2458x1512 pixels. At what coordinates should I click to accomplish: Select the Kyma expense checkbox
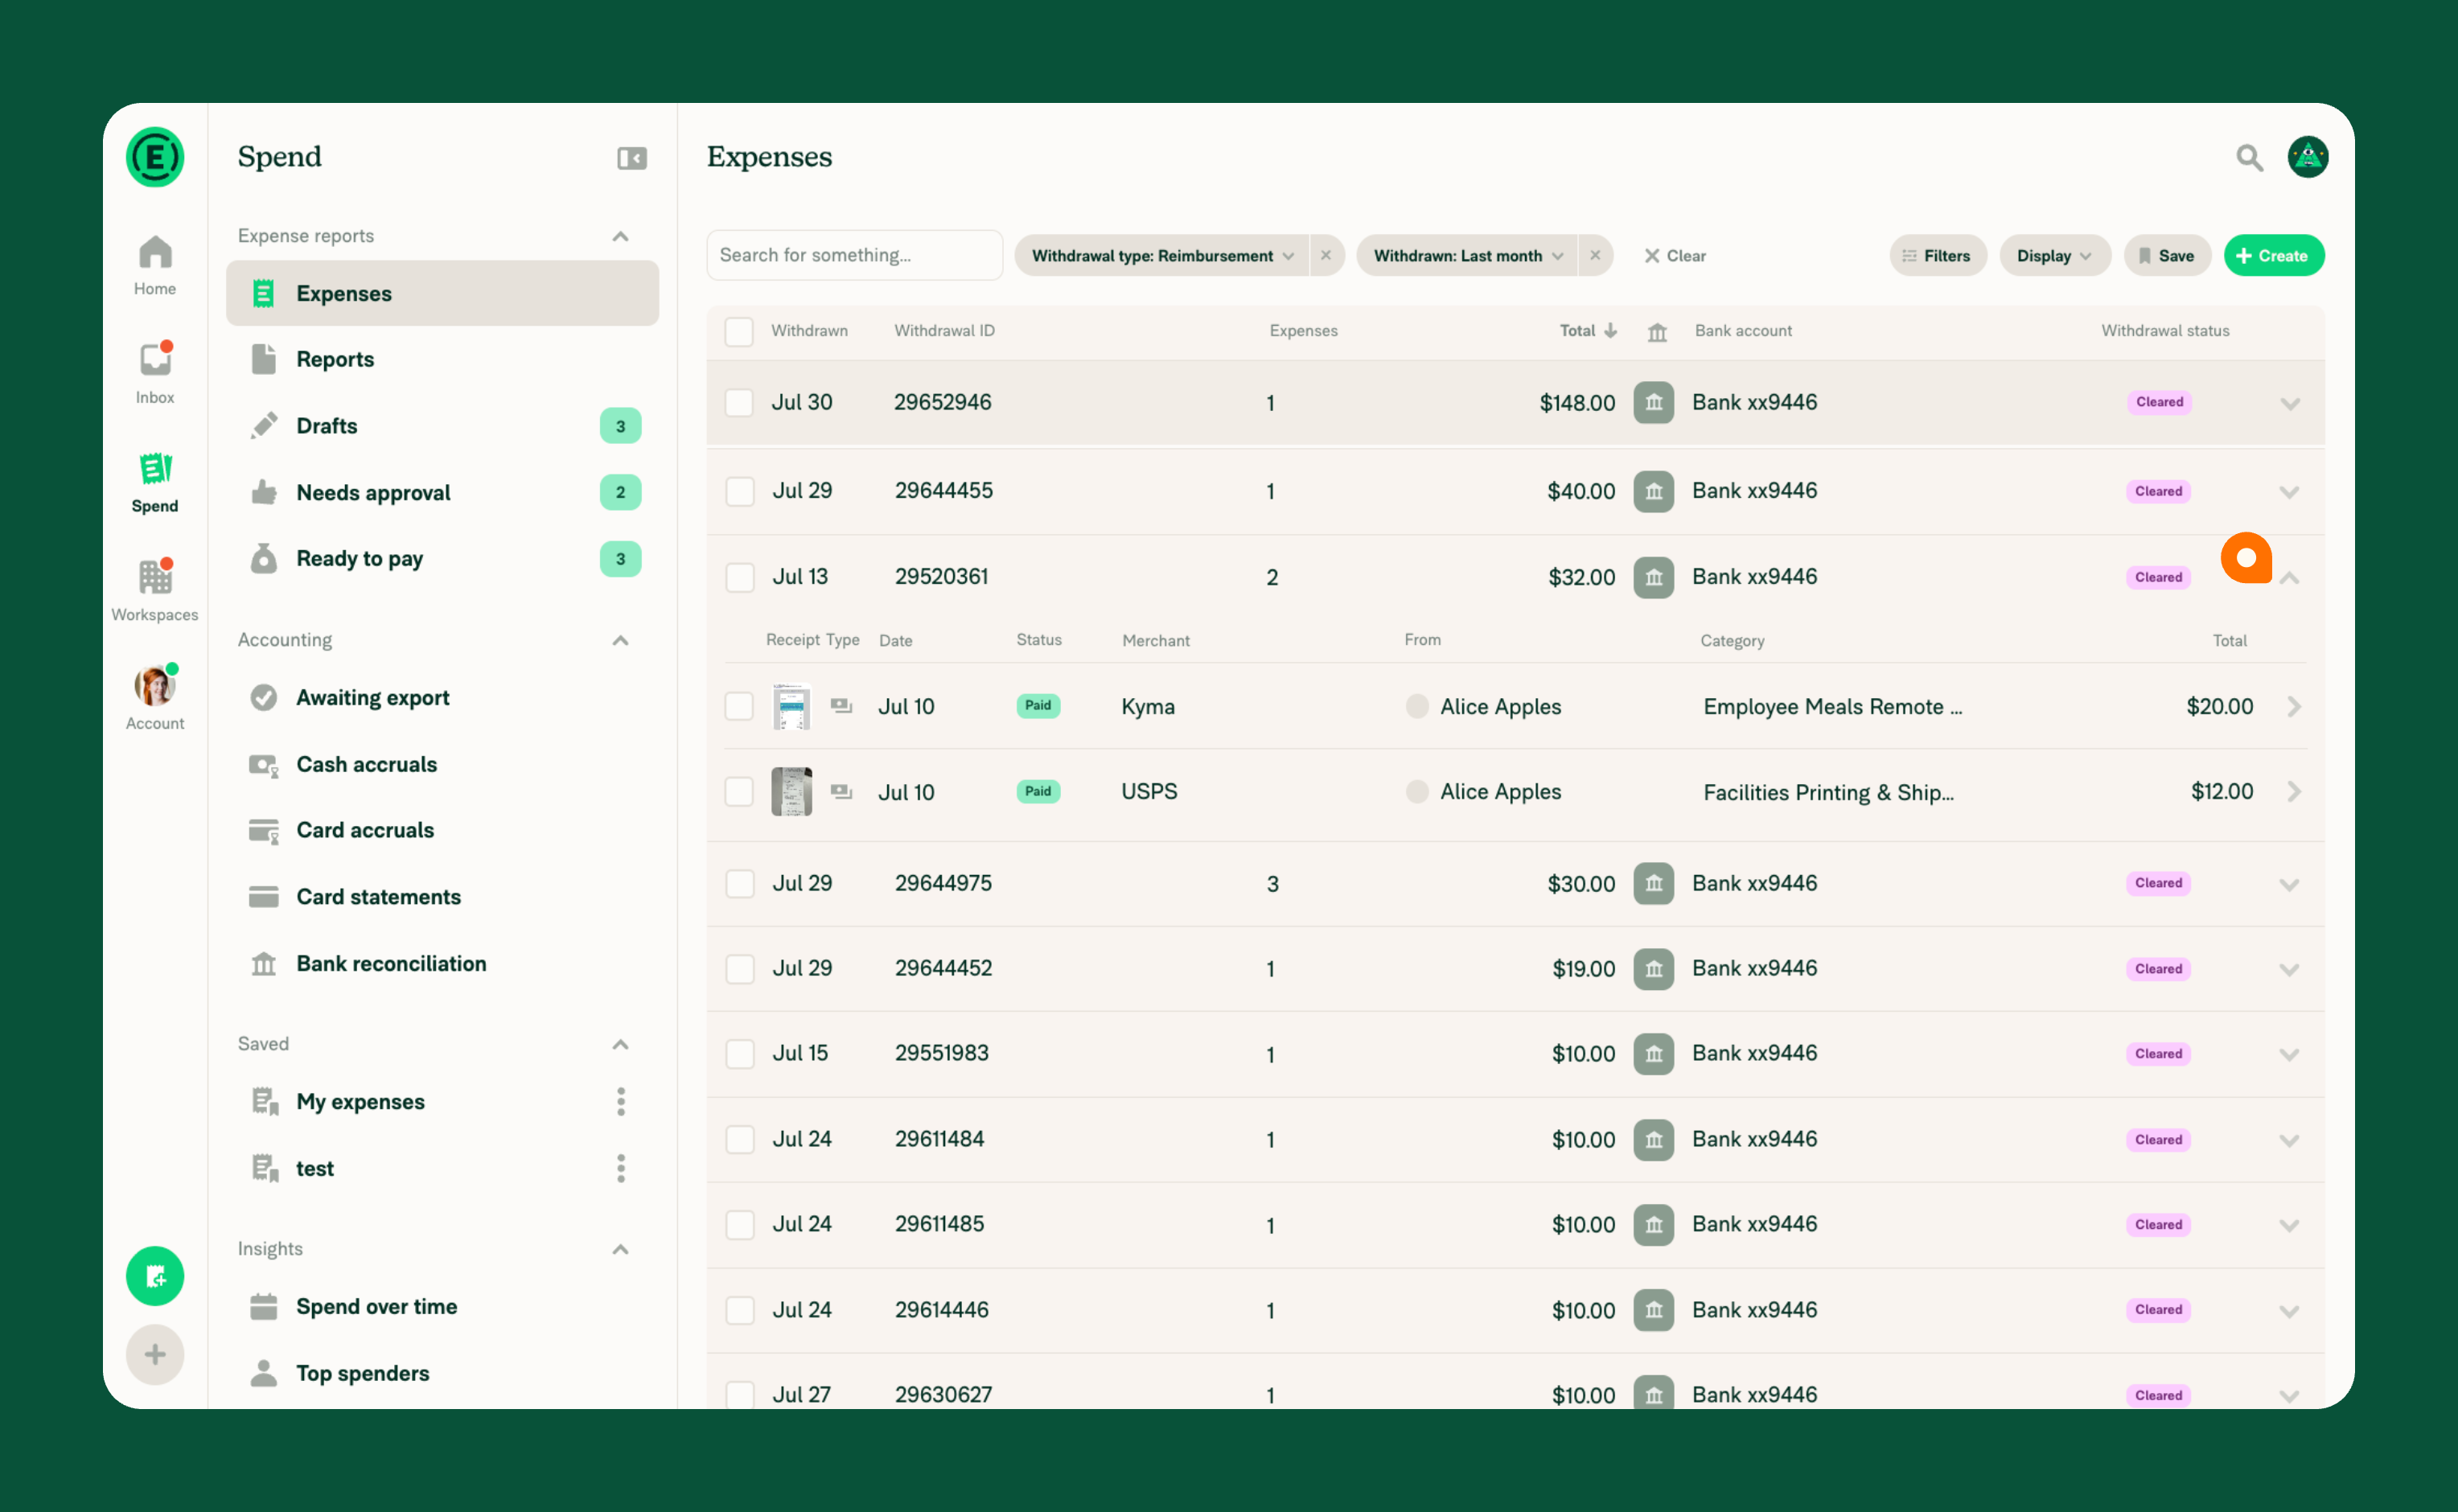739,706
